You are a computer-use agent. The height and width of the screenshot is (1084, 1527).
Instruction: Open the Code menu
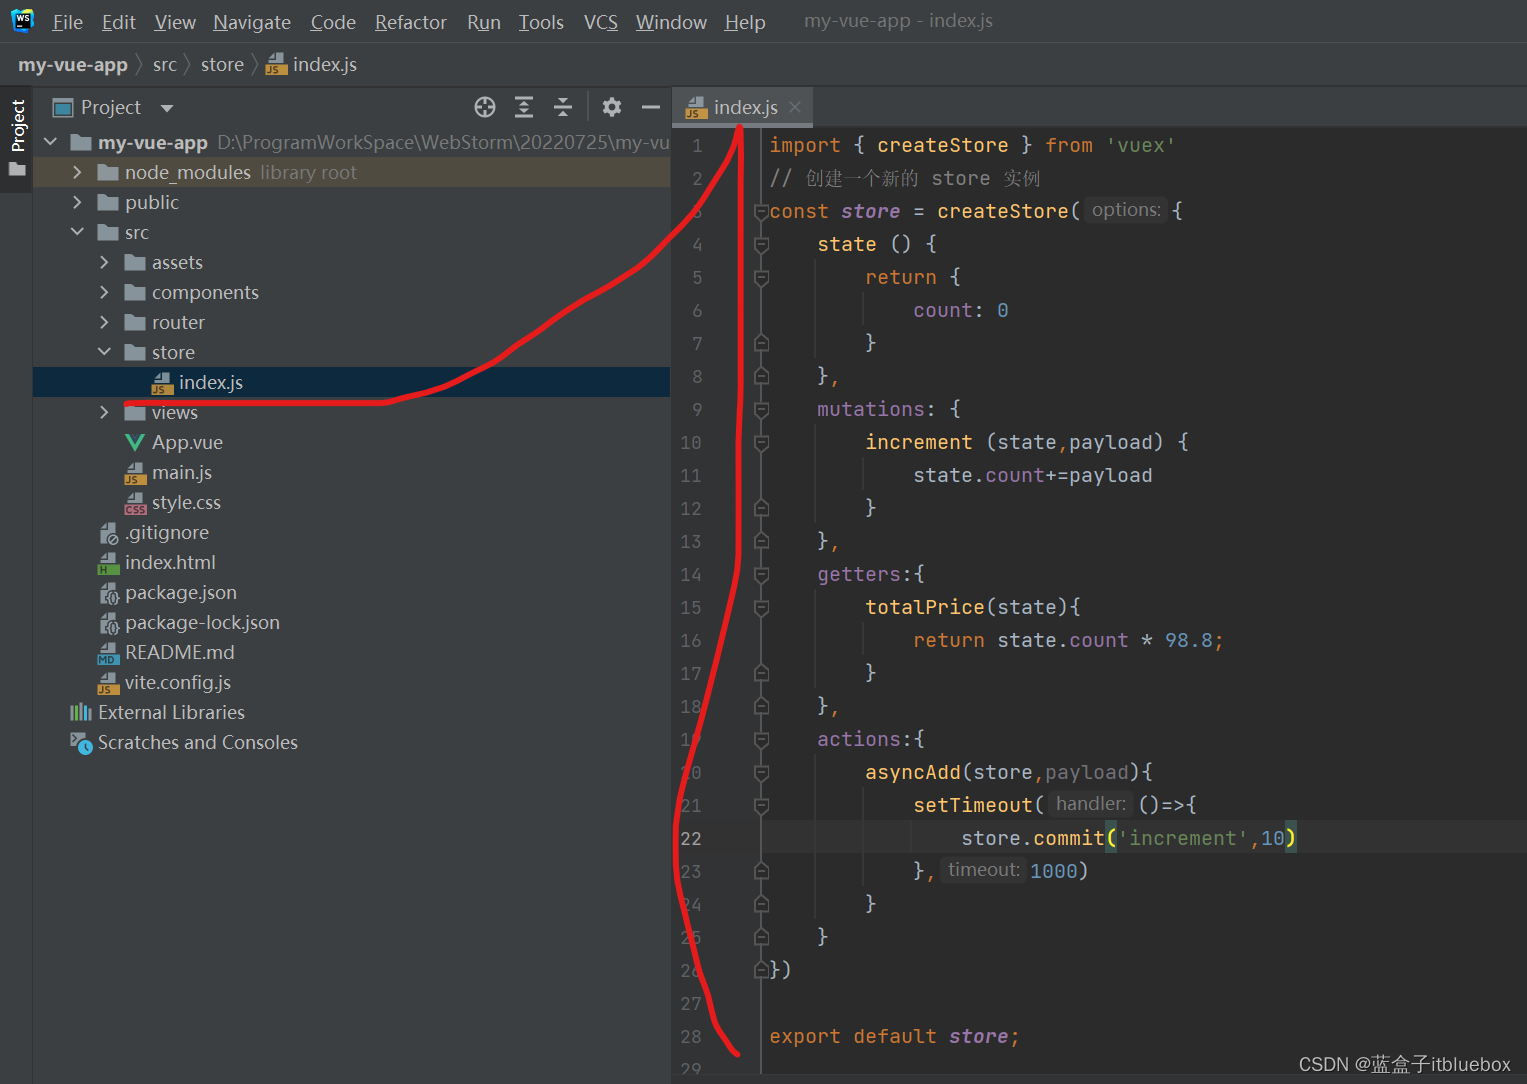point(333,22)
